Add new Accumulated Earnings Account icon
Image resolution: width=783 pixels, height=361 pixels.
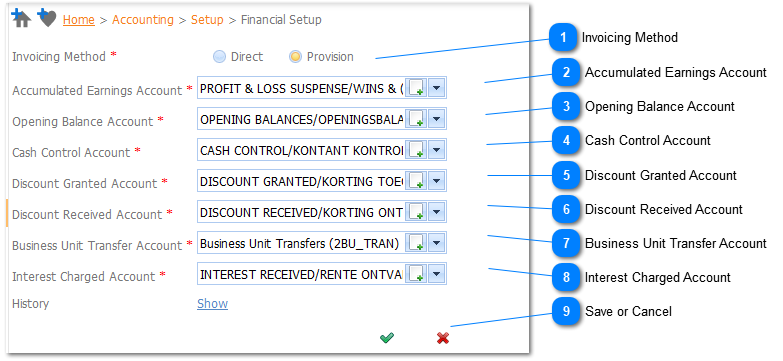point(416,88)
